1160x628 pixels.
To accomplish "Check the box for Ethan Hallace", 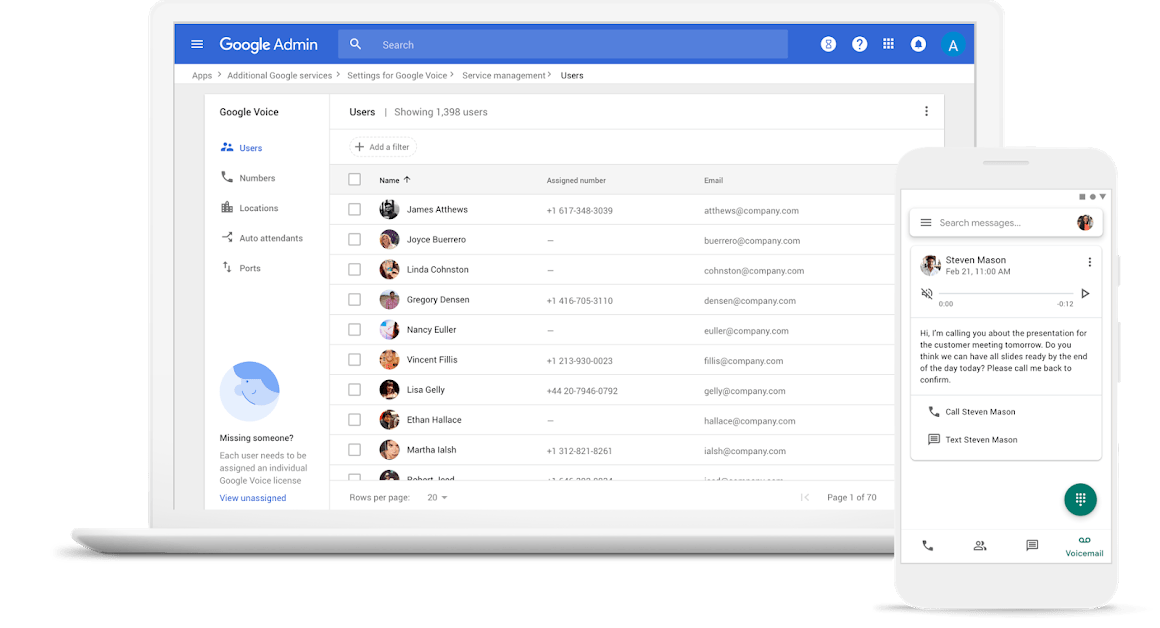I will pyautogui.click(x=354, y=419).
